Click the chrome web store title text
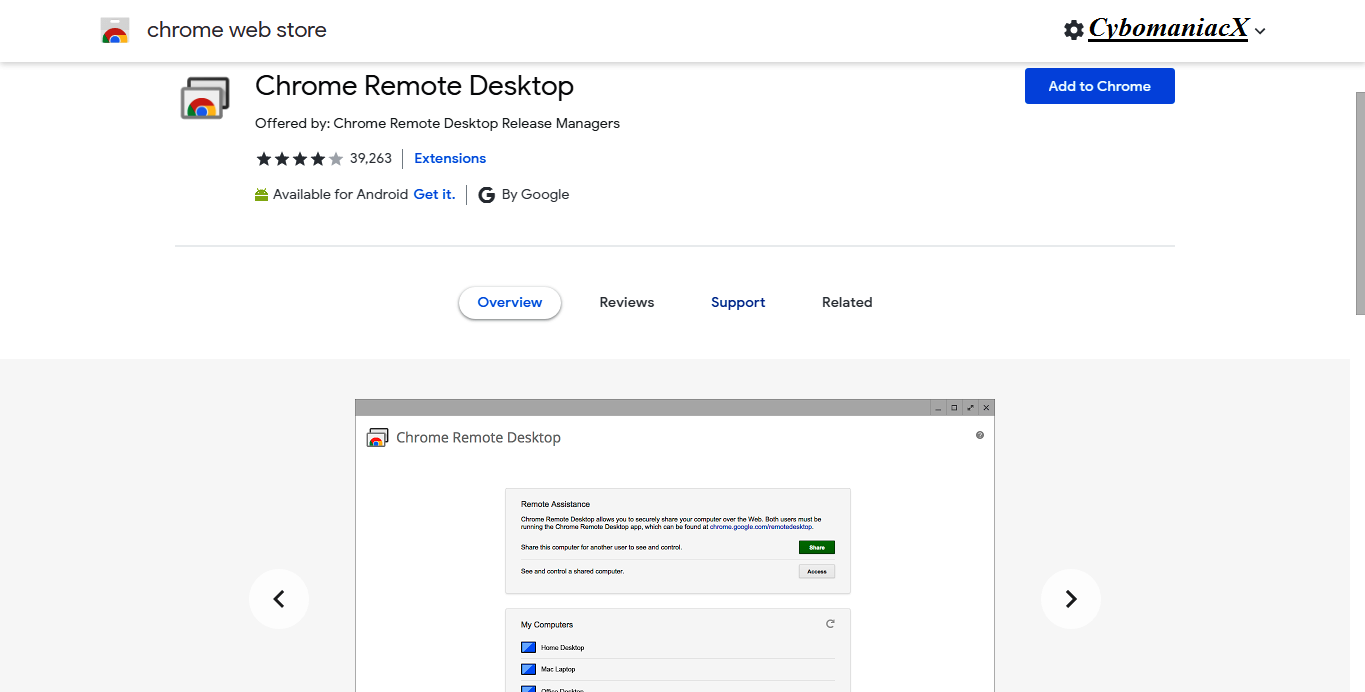 (x=237, y=30)
